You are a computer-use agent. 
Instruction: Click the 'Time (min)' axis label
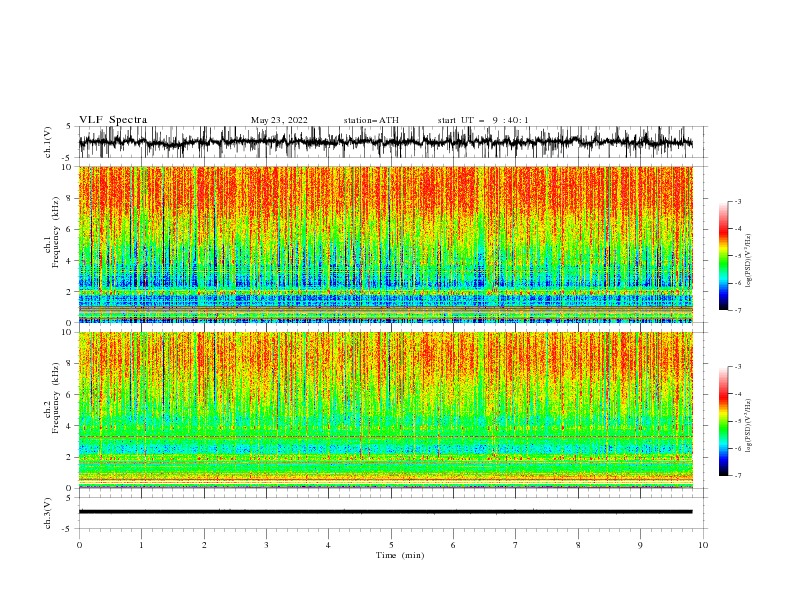click(x=400, y=555)
